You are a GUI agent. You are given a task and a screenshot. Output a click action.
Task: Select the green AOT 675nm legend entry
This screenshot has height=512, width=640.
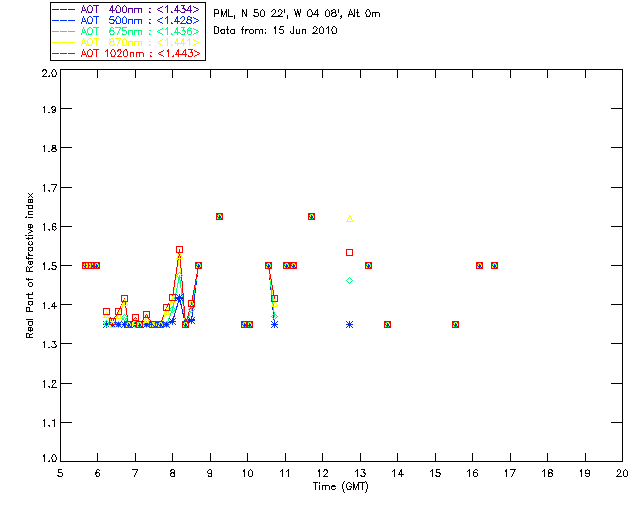point(126,31)
